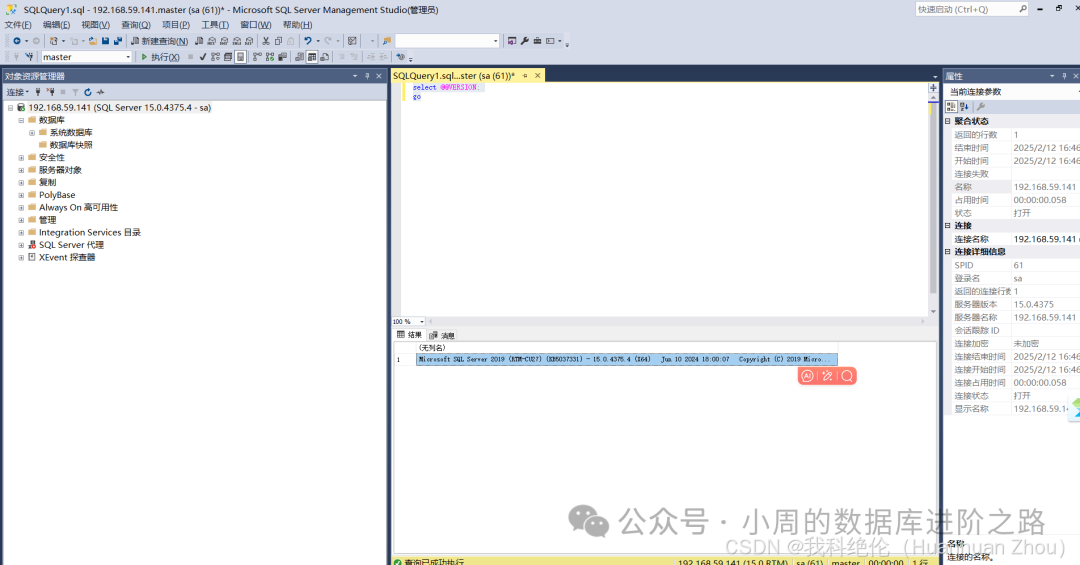The height and width of the screenshot is (565, 1080).
Task: Click the Results to Text icon
Action: (300, 56)
